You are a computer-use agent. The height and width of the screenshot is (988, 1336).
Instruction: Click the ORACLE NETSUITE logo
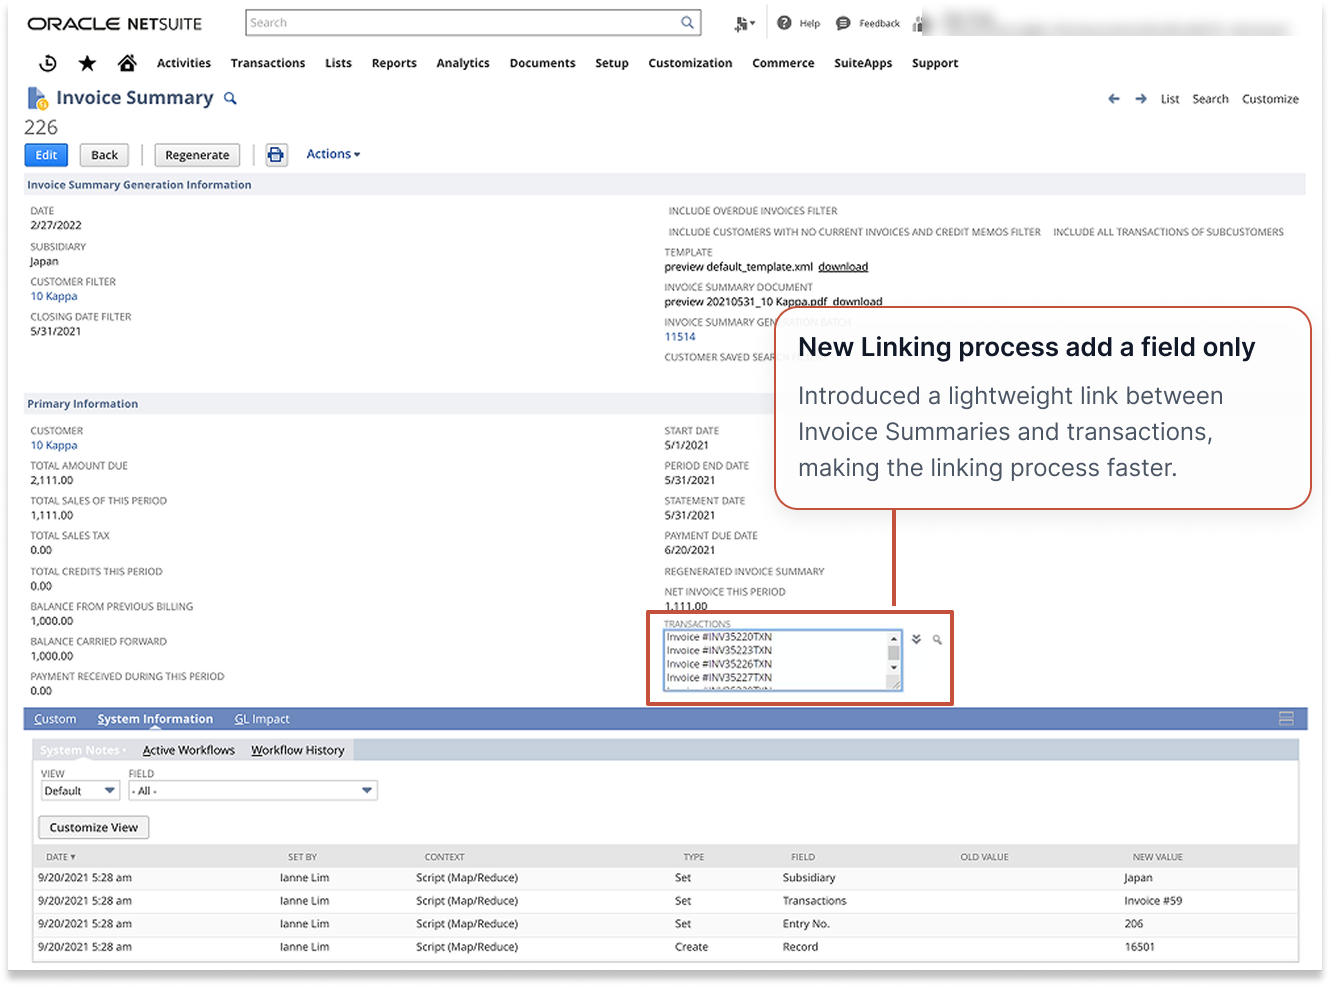point(115,23)
